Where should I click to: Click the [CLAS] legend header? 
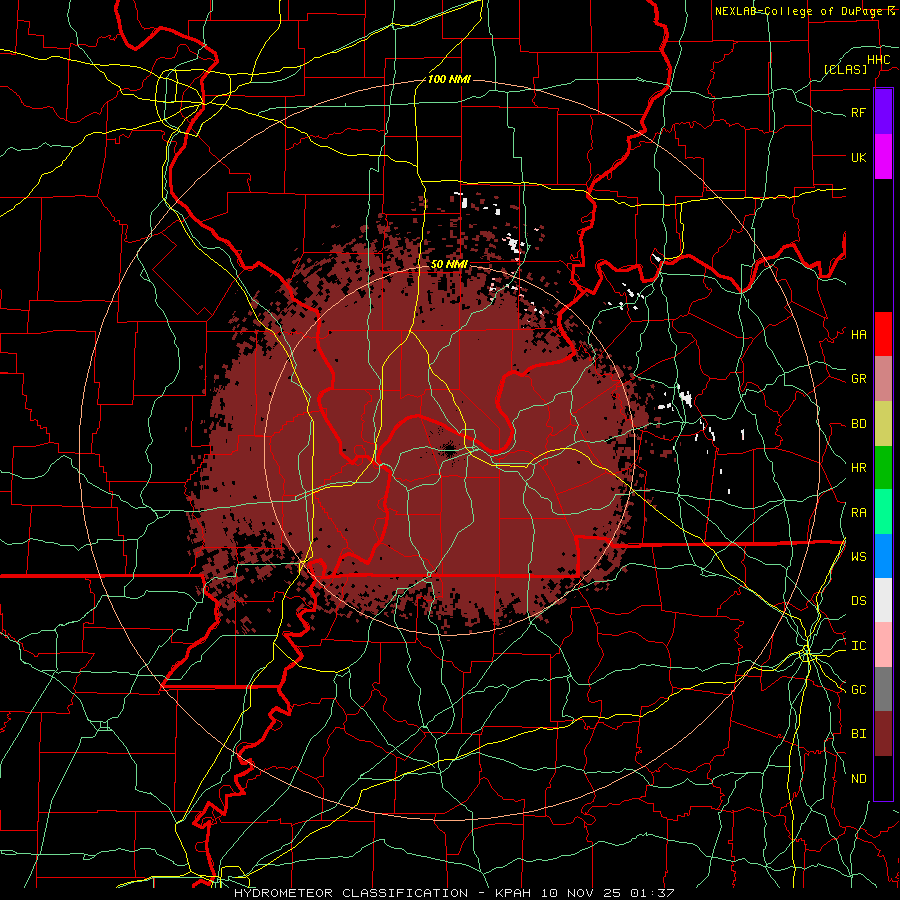click(x=845, y=69)
